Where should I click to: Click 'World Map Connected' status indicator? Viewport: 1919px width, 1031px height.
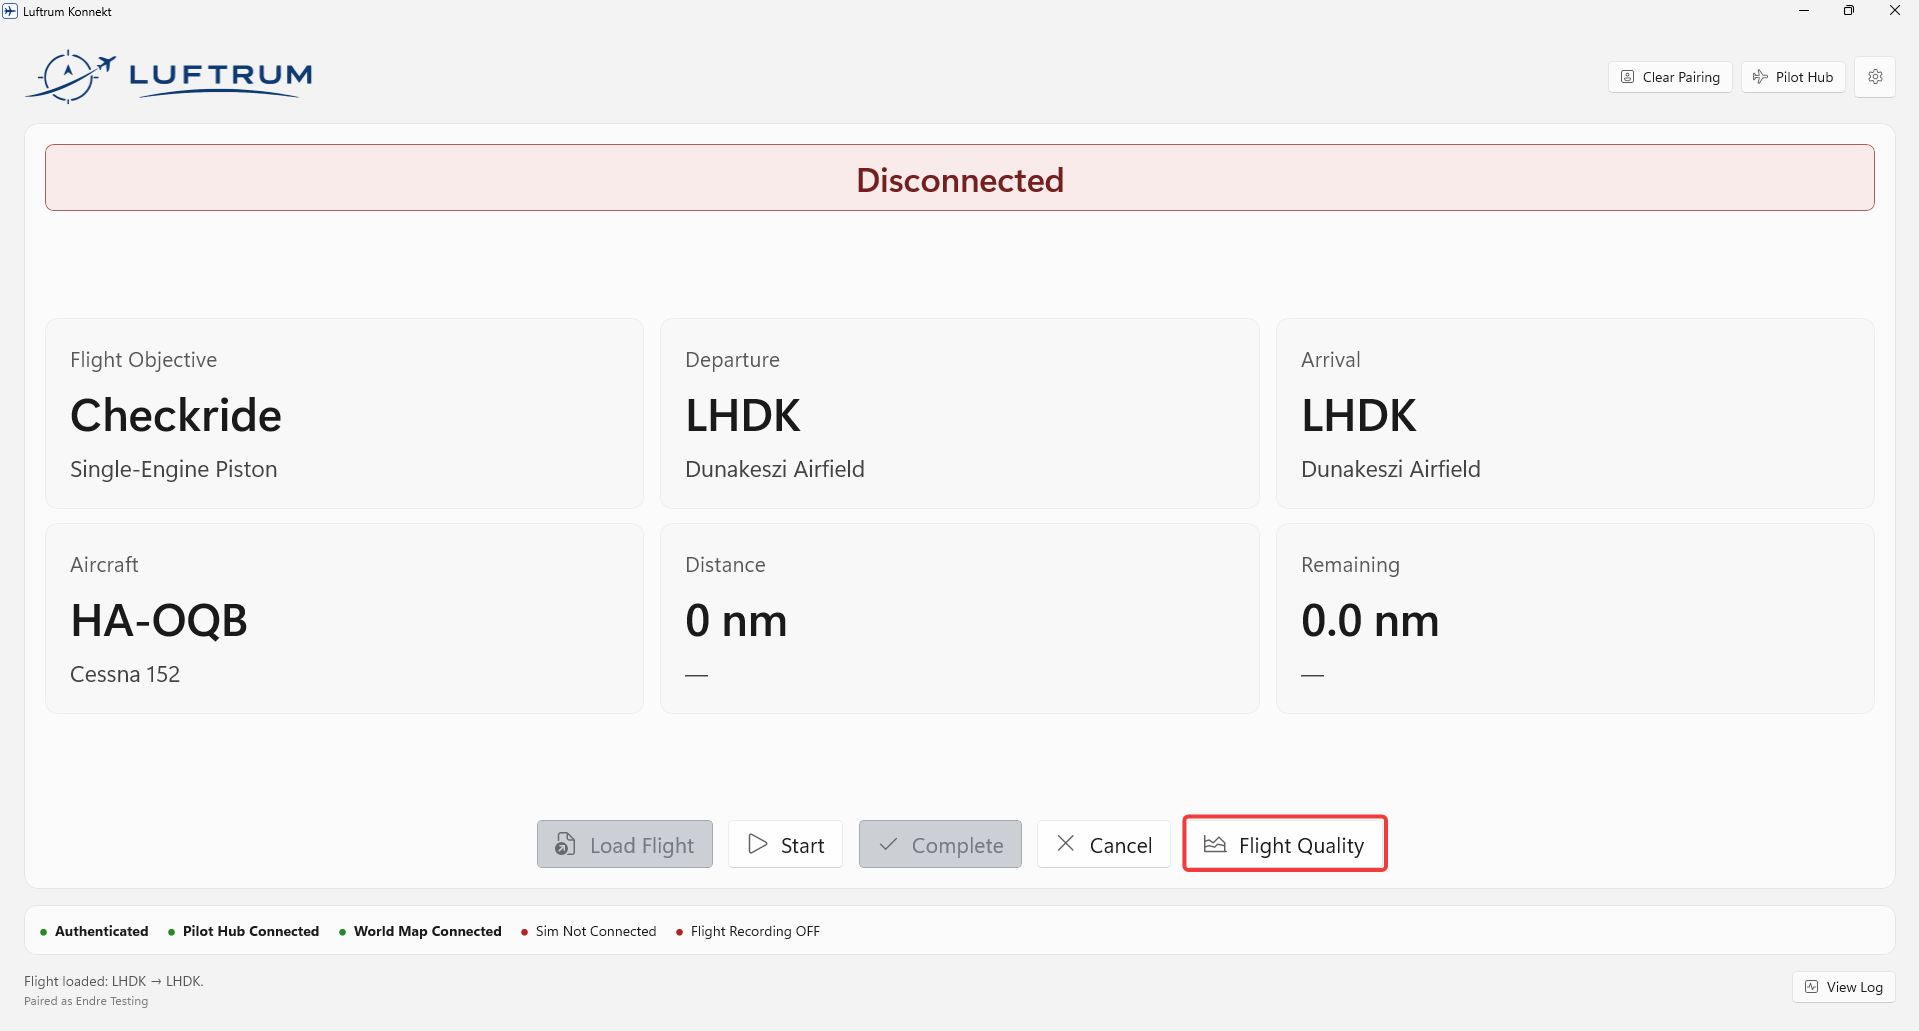(x=420, y=931)
